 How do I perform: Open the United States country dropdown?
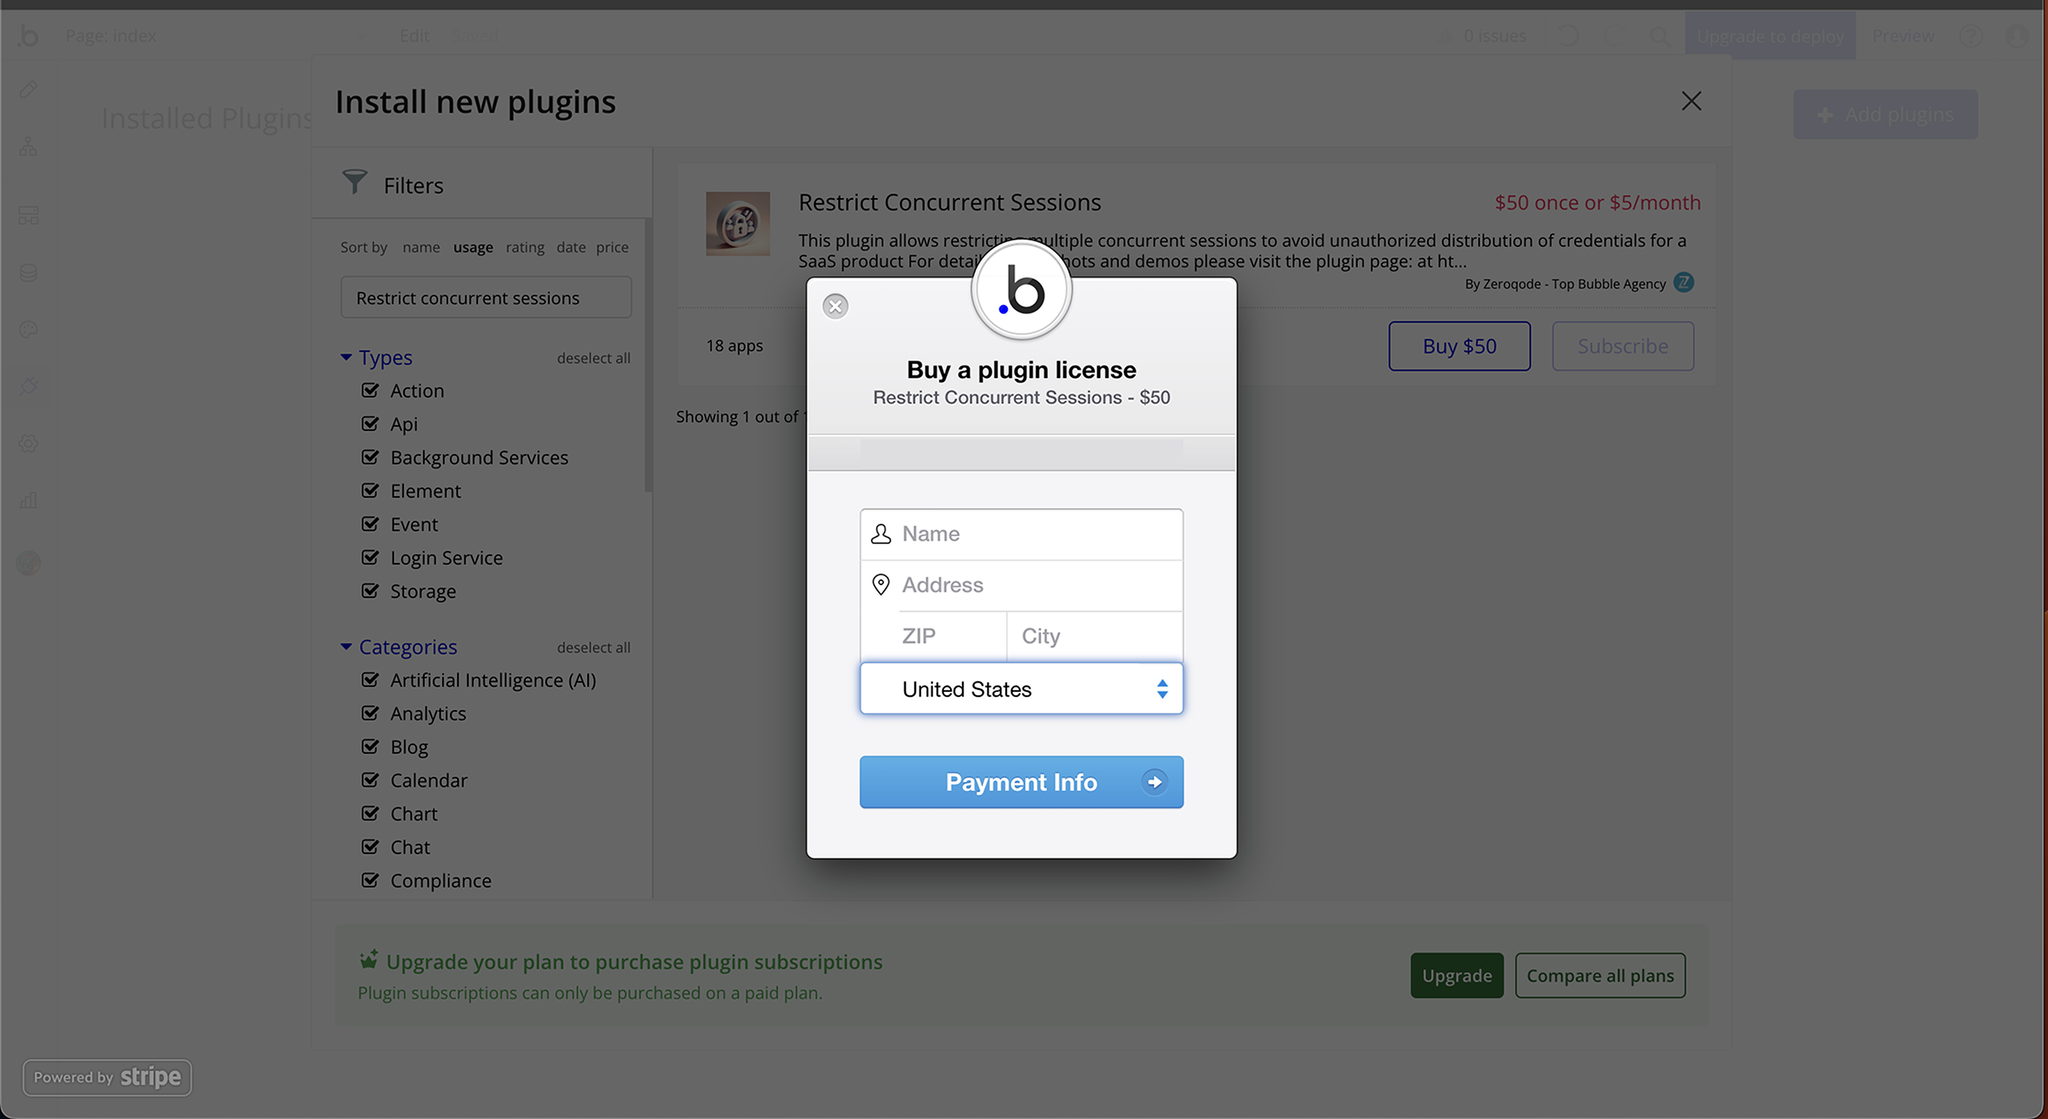(1021, 689)
